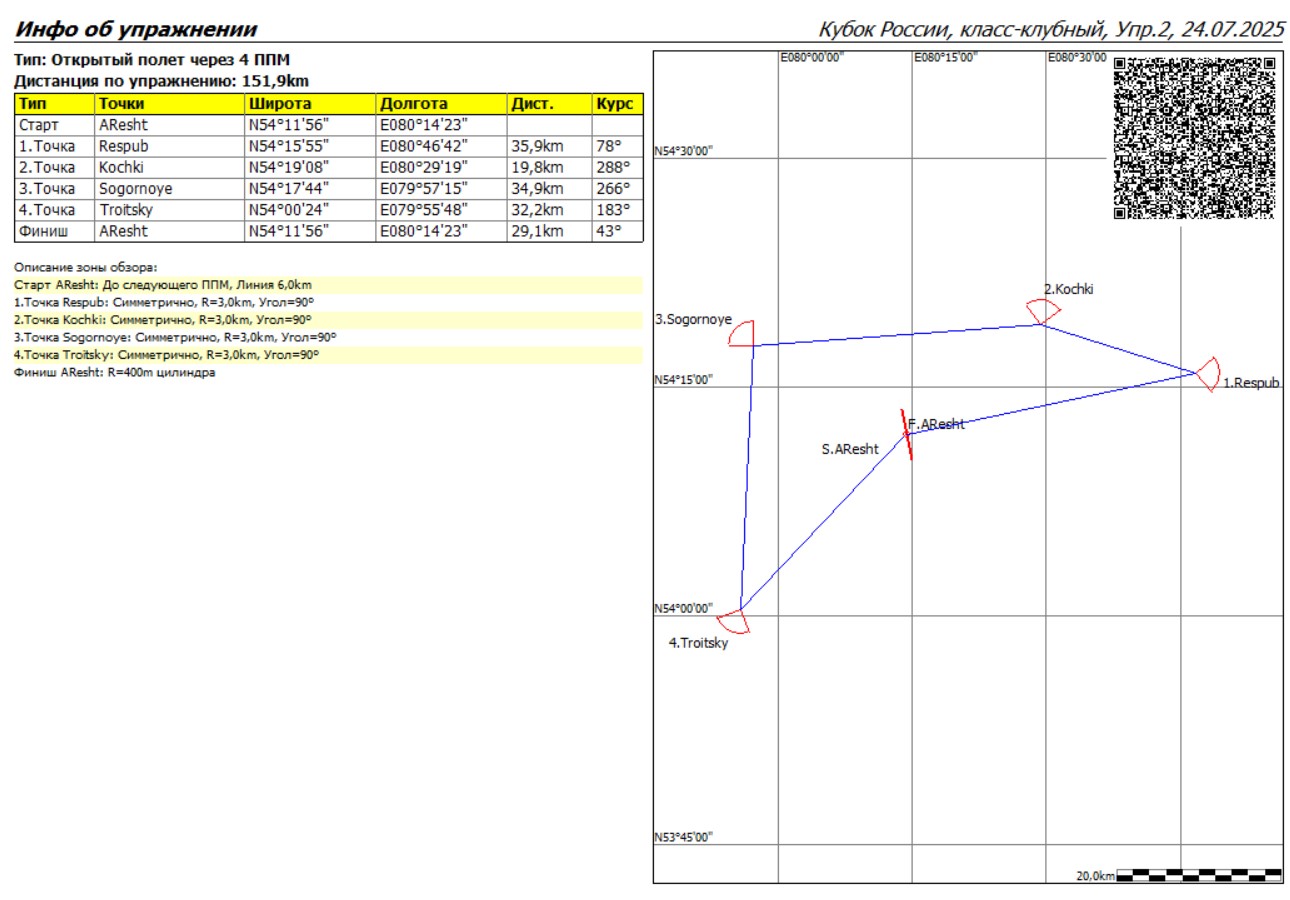Select the red sector marker at 2.Kochki
Screen dimensions: 1290x900
(x=1042, y=313)
